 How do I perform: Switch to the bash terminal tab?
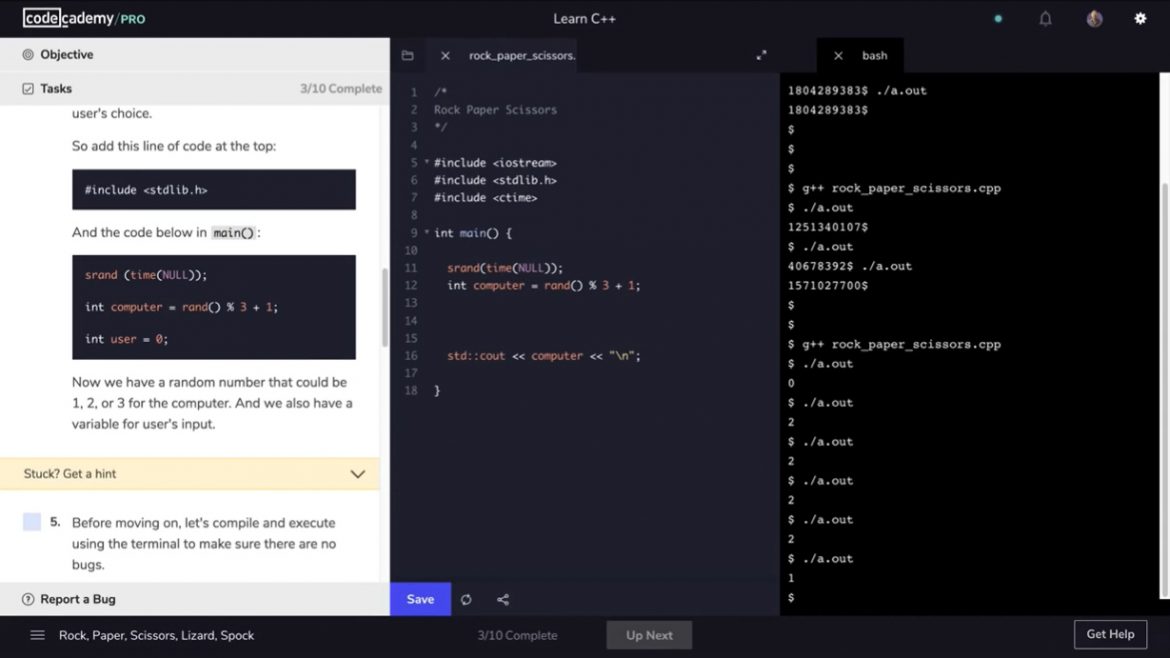875,55
